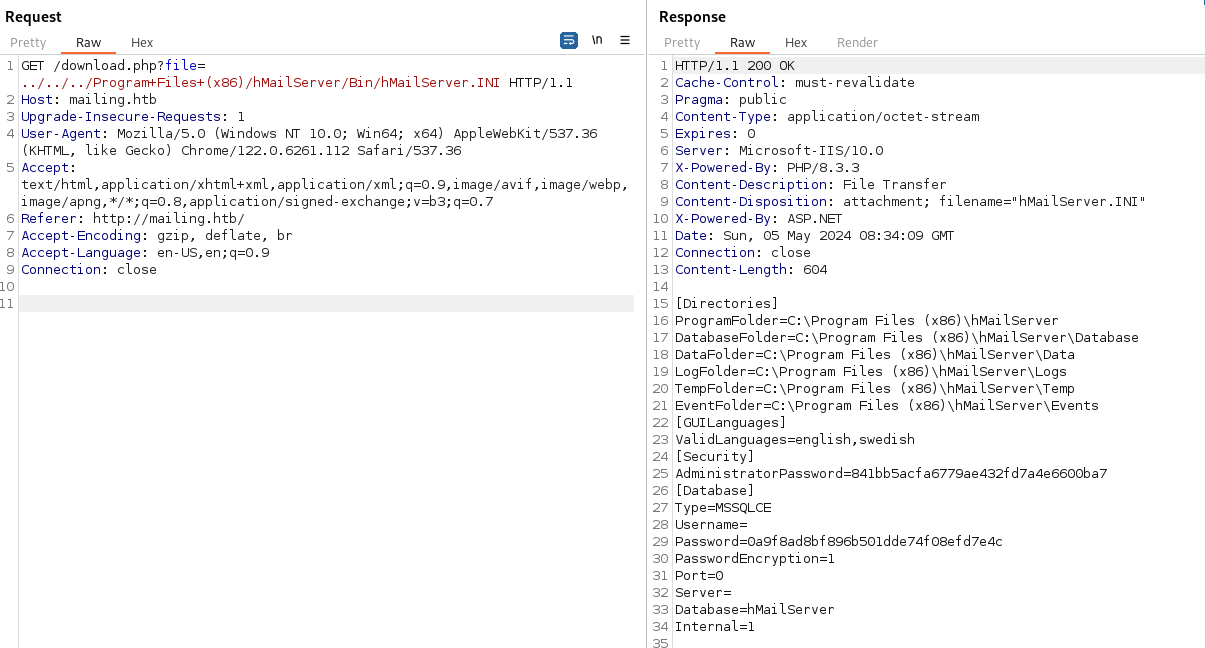Click the 'Cache-Control: must-revalidate' response header
Image resolution: width=1205 pixels, height=648 pixels.
795,82
